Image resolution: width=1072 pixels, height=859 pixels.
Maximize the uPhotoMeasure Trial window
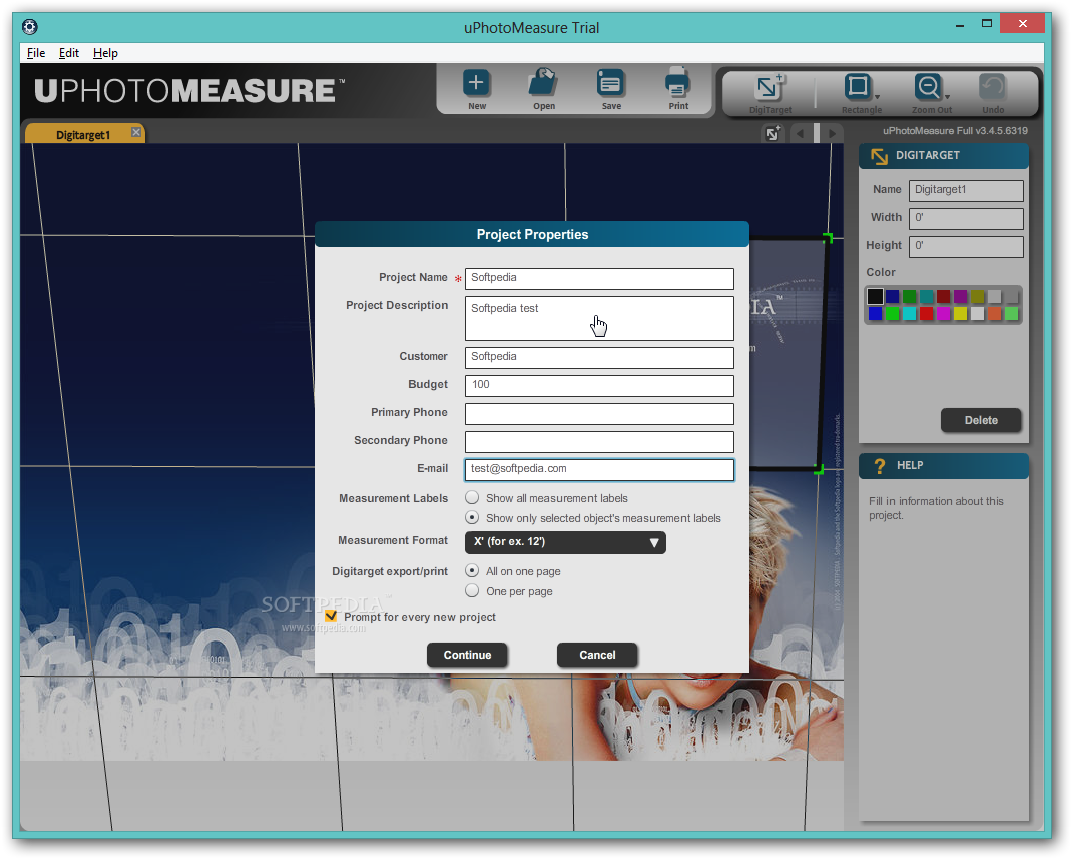click(x=987, y=23)
